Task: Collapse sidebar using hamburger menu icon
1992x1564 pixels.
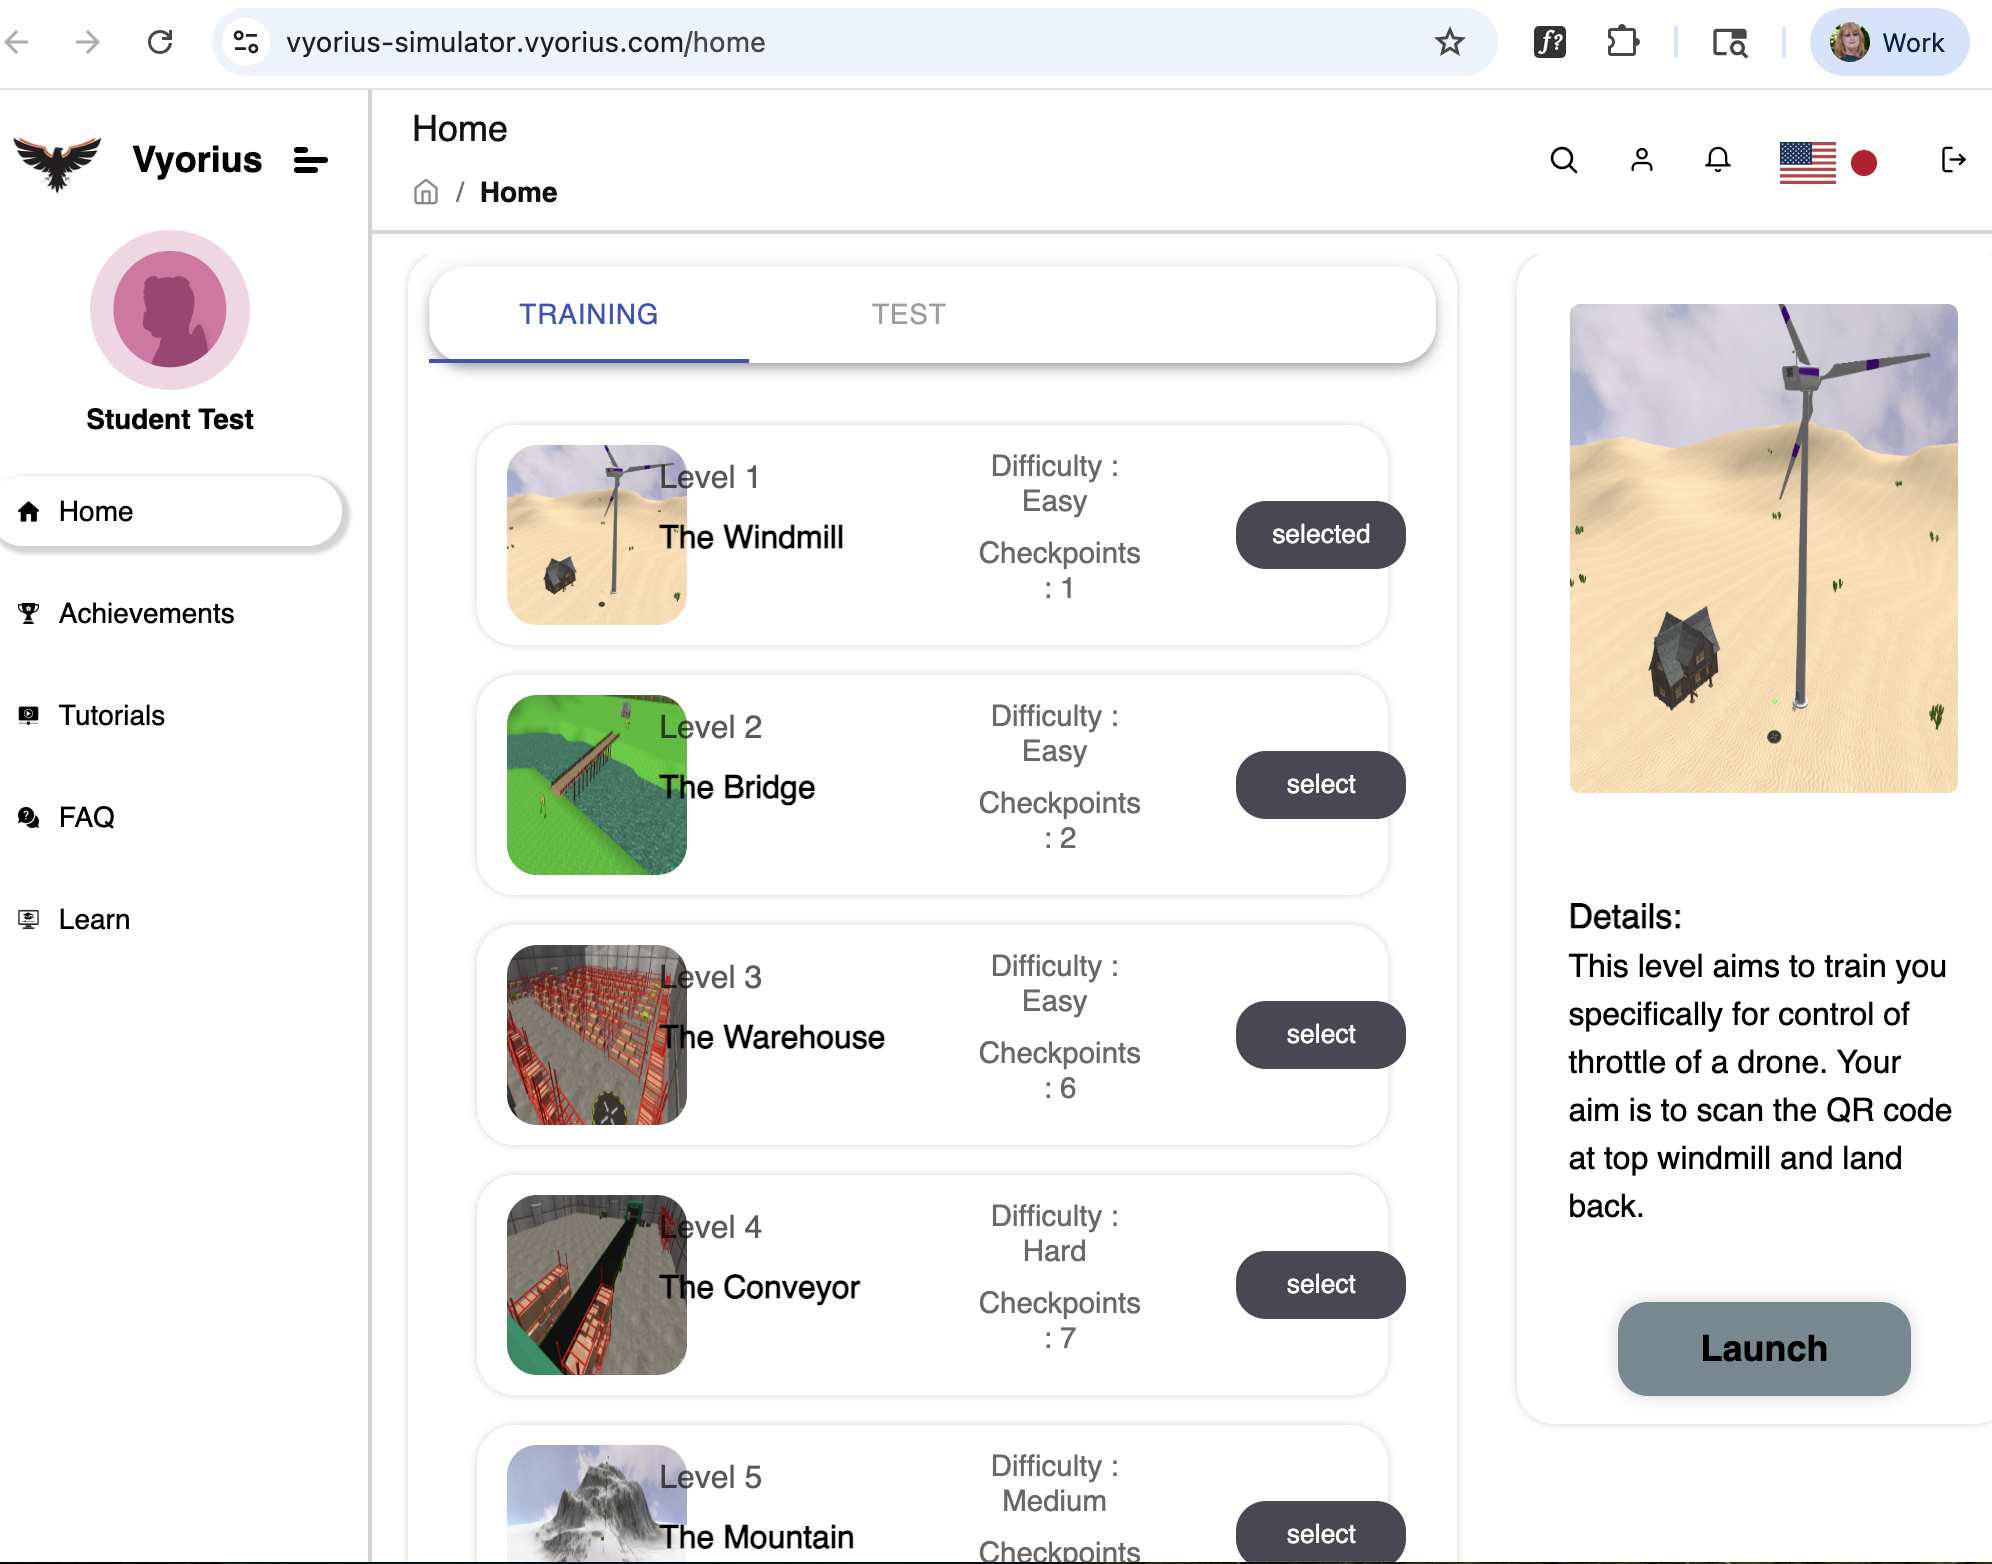Action: 310,160
